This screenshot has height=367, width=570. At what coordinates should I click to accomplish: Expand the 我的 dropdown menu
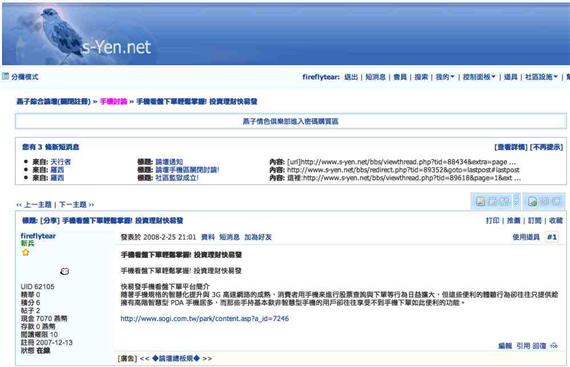445,77
